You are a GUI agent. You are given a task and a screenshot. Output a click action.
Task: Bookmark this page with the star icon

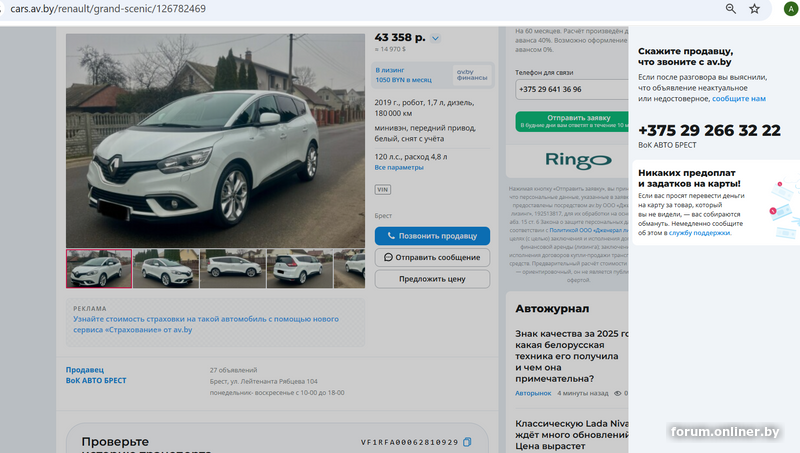point(754,9)
